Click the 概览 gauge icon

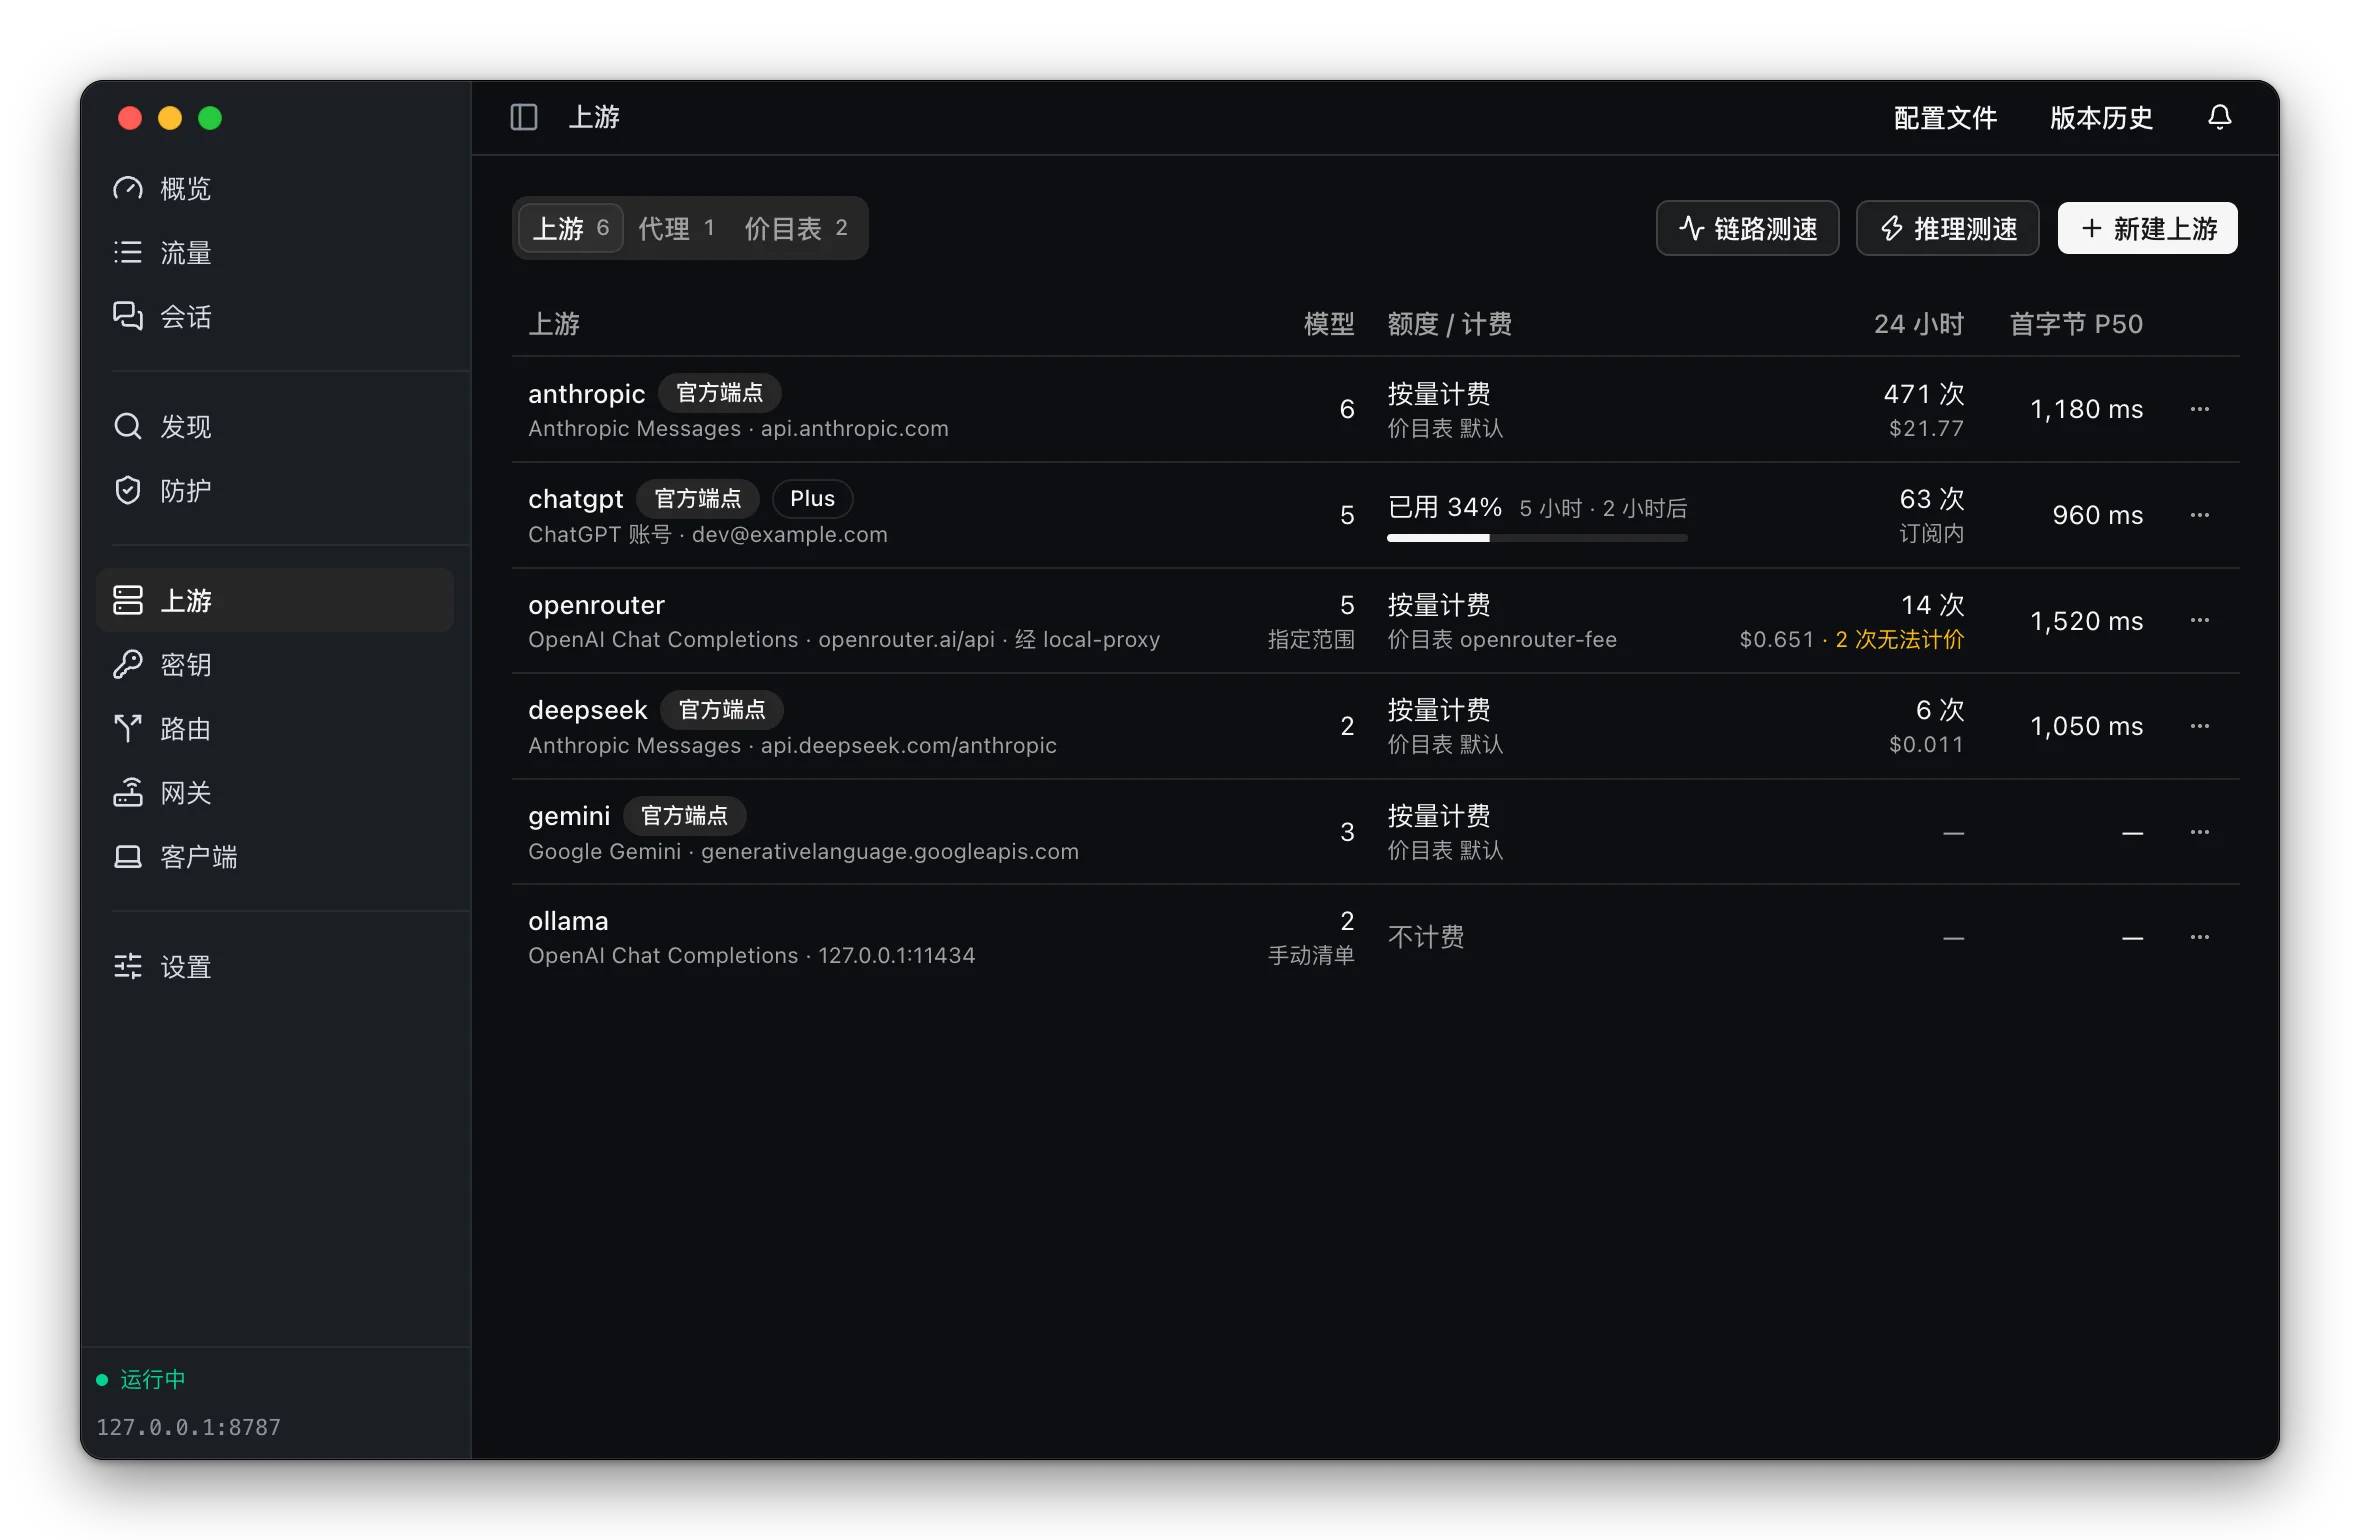tap(128, 188)
